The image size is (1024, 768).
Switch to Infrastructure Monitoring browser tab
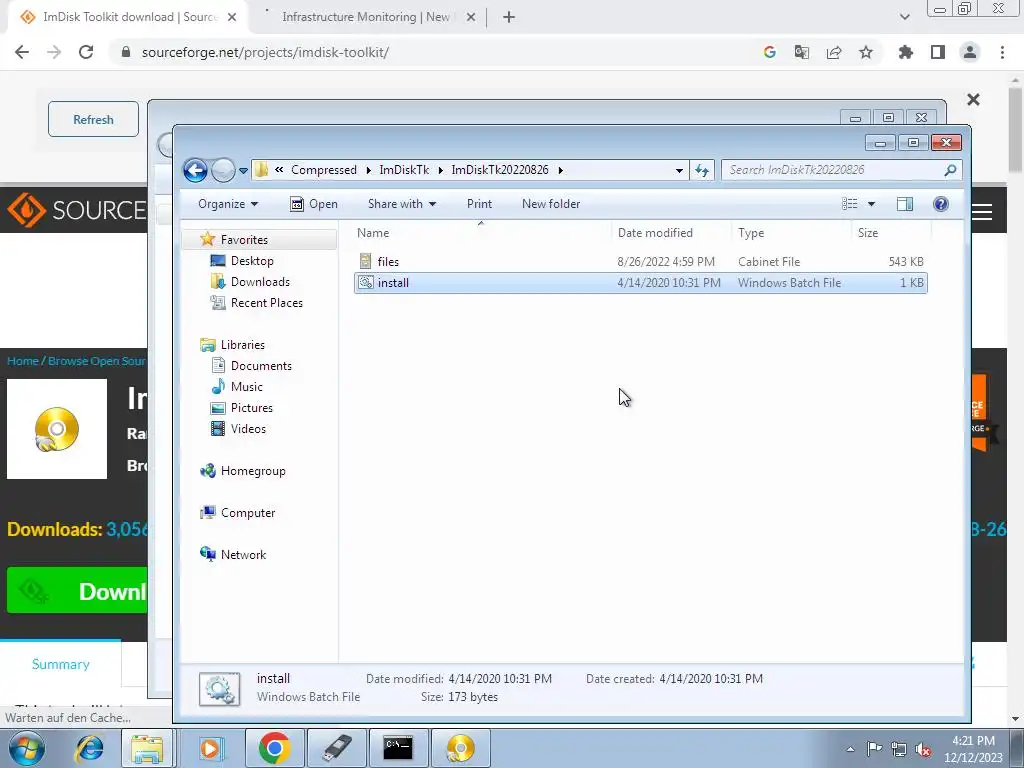point(366,17)
